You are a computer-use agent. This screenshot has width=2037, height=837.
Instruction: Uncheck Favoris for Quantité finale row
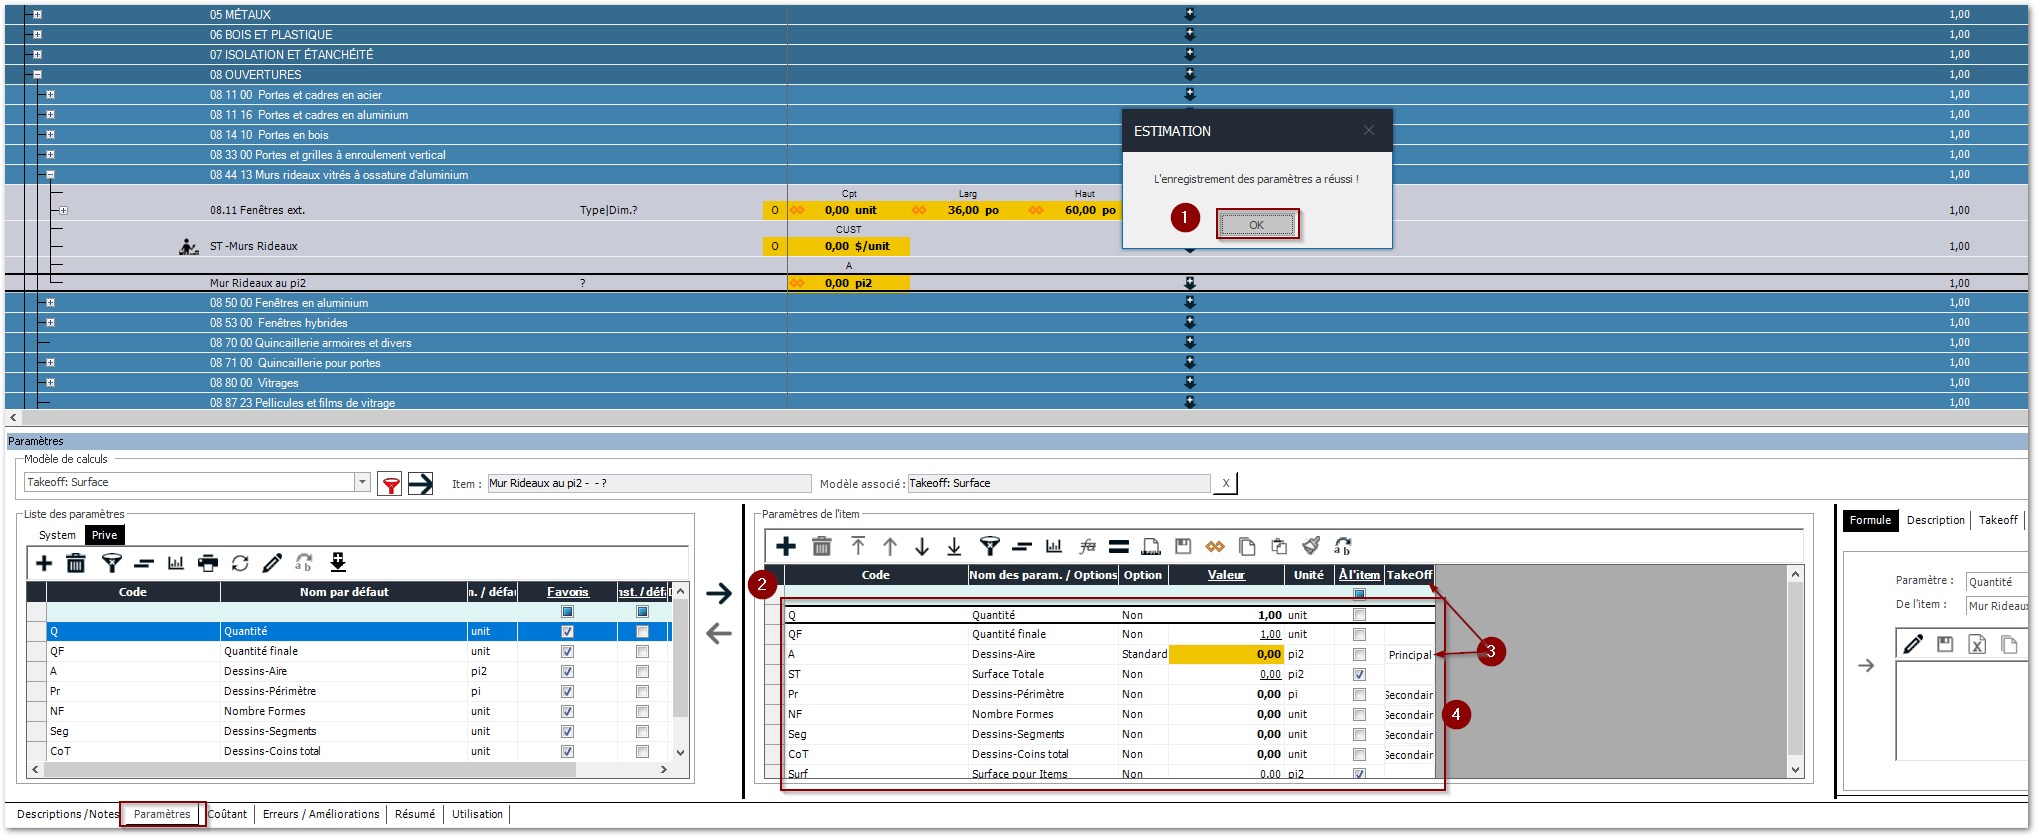point(567,652)
